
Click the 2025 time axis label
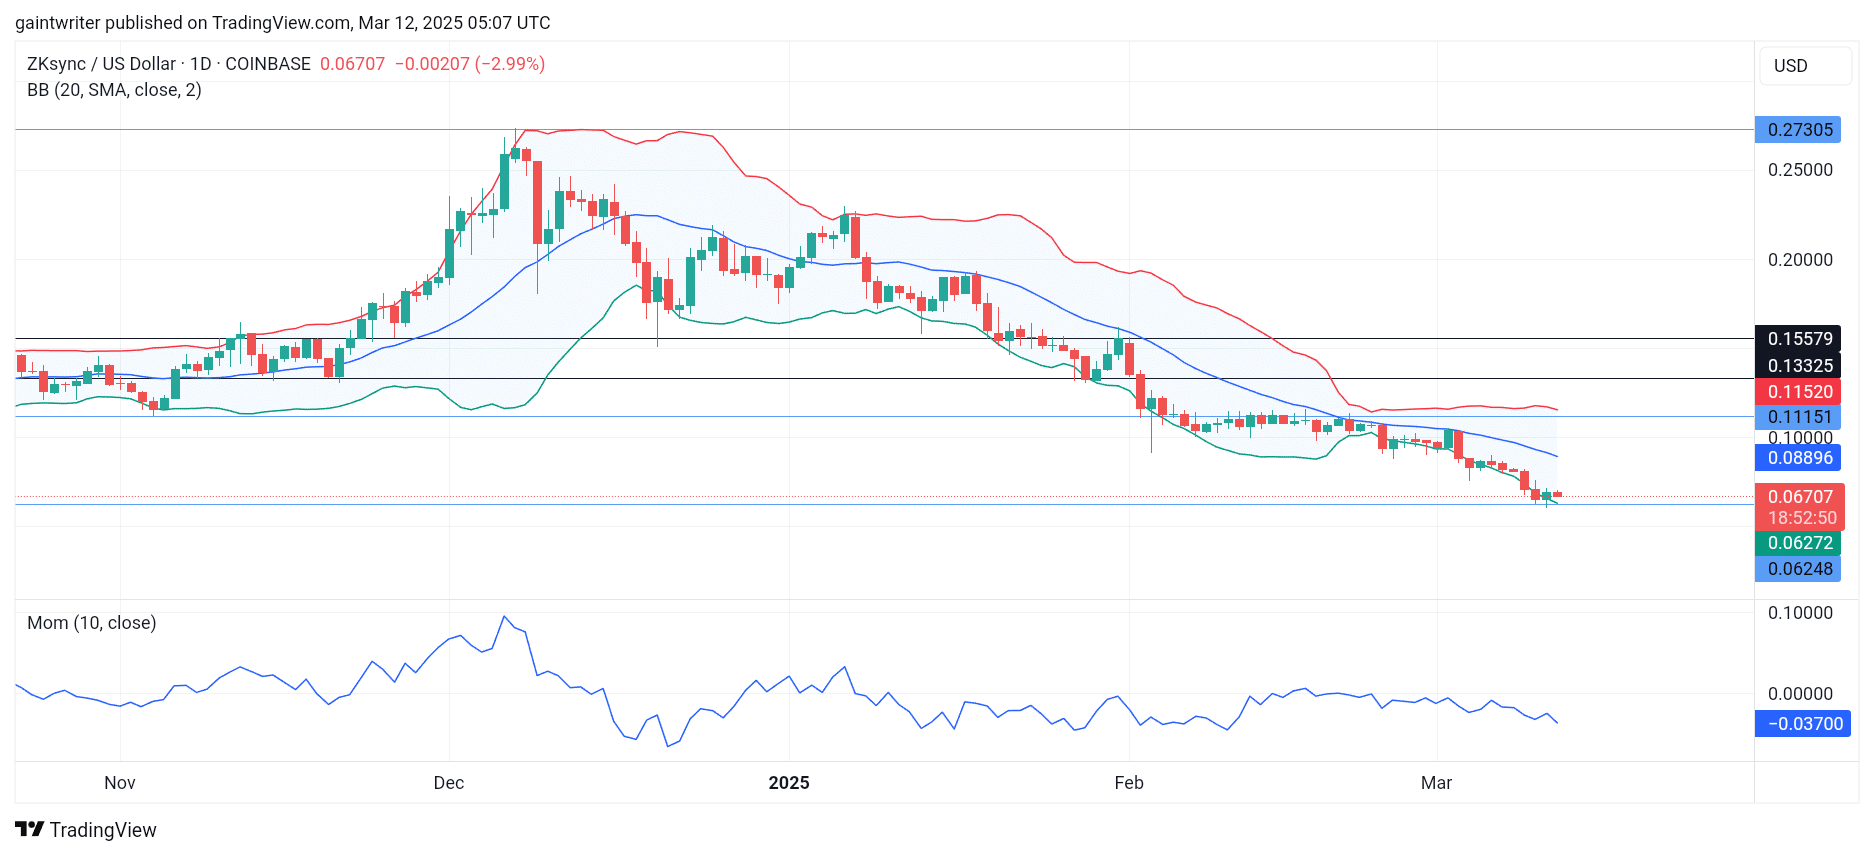pos(789,783)
